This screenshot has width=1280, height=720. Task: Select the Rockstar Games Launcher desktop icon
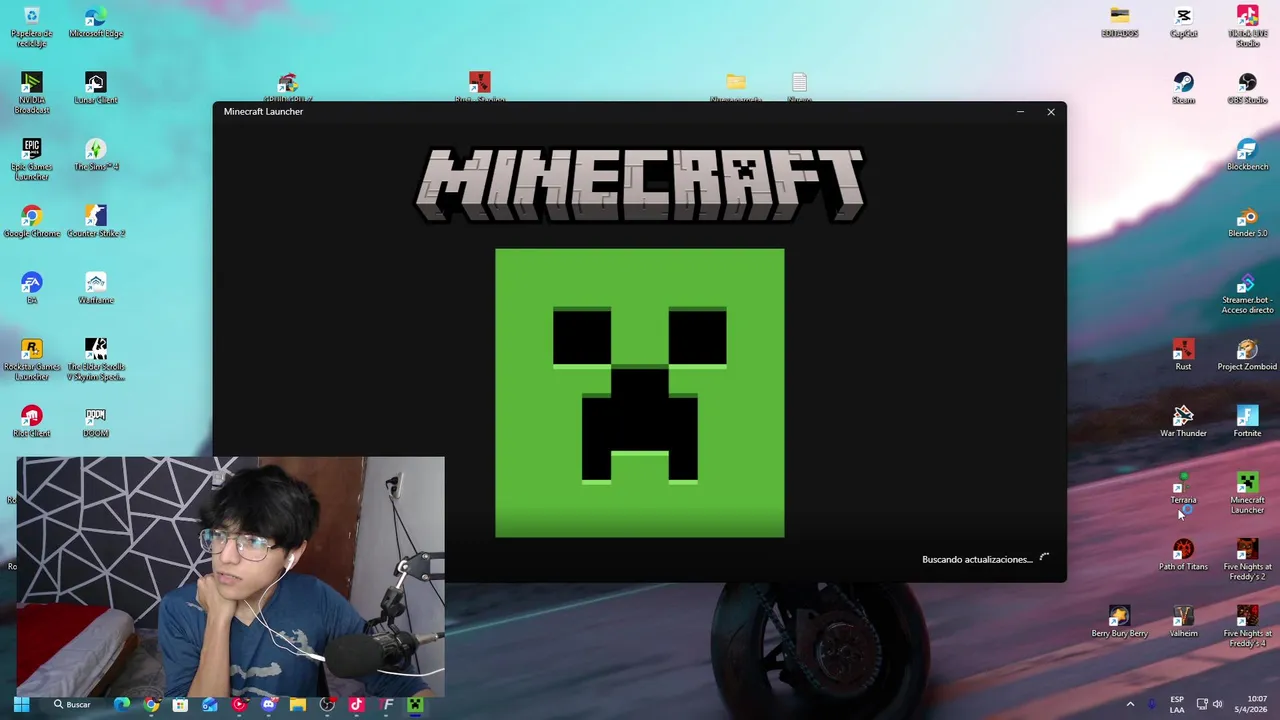(x=32, y=360)
